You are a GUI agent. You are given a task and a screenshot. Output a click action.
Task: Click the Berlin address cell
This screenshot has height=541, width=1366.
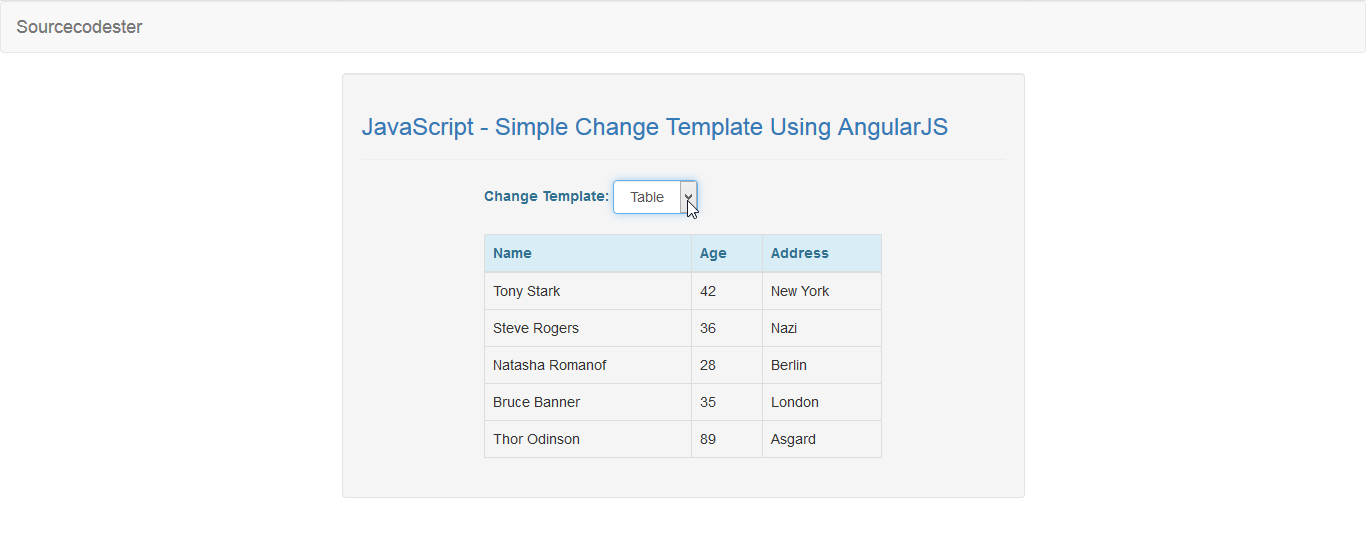(822, 365)
